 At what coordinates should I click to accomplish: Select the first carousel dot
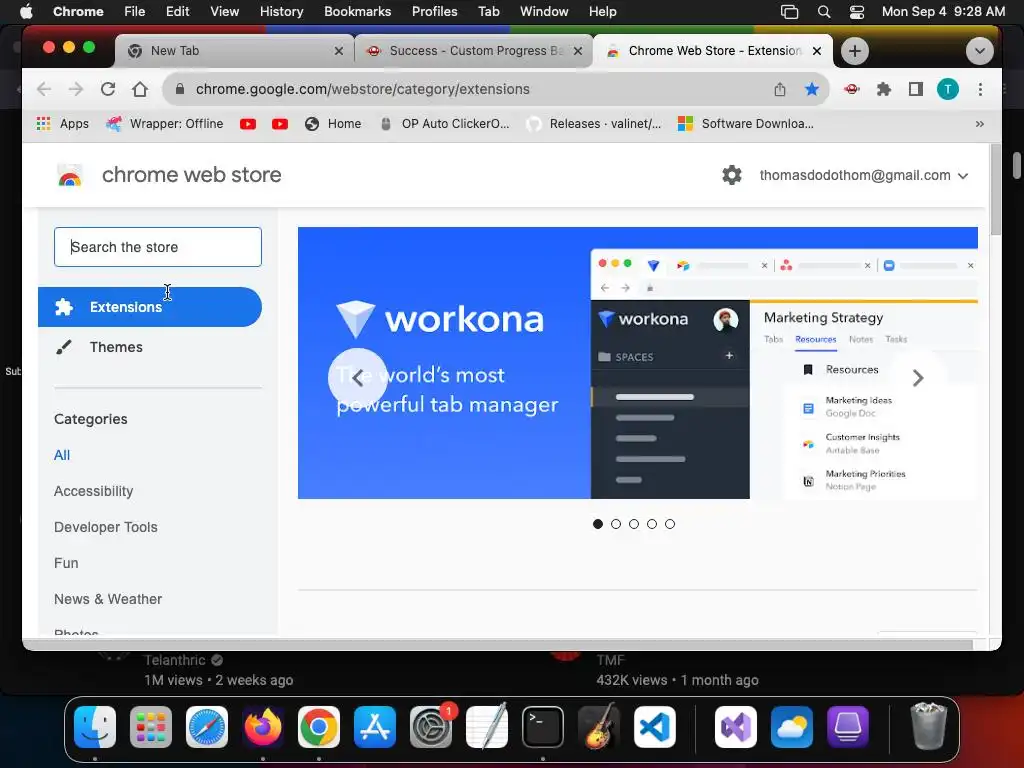point(598,524)
